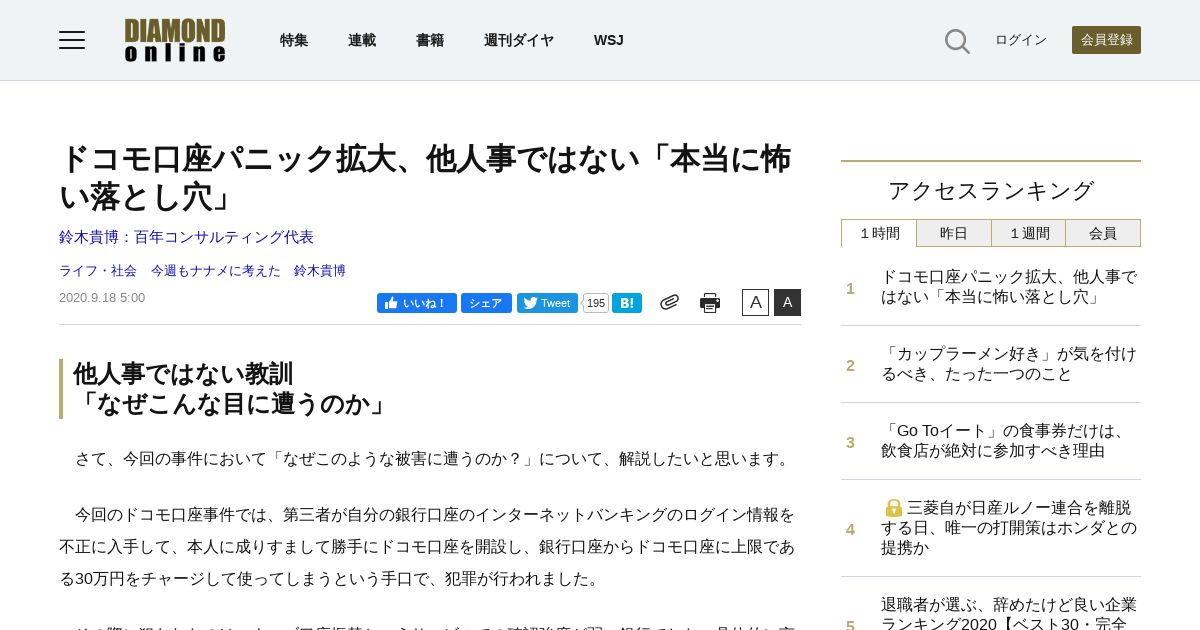Switch ranking to １週間 tab
Viewport: 1200px width, 630px height.
click(x=1029, y=233)
